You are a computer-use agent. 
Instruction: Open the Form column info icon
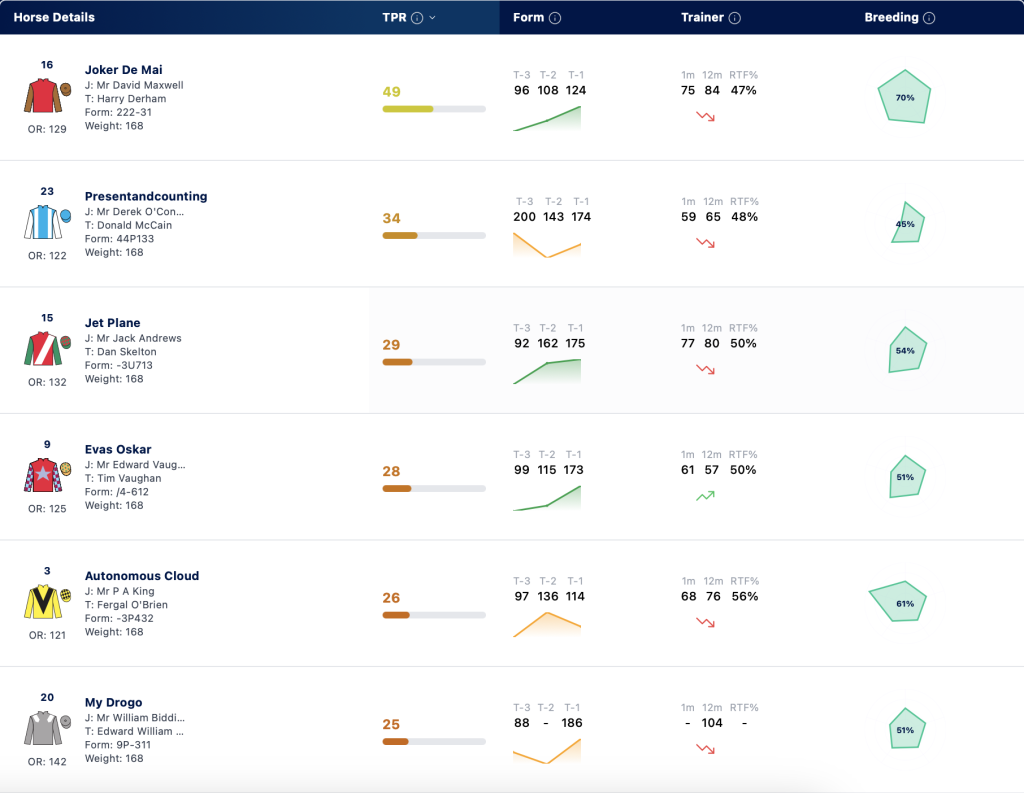[554, 18]
